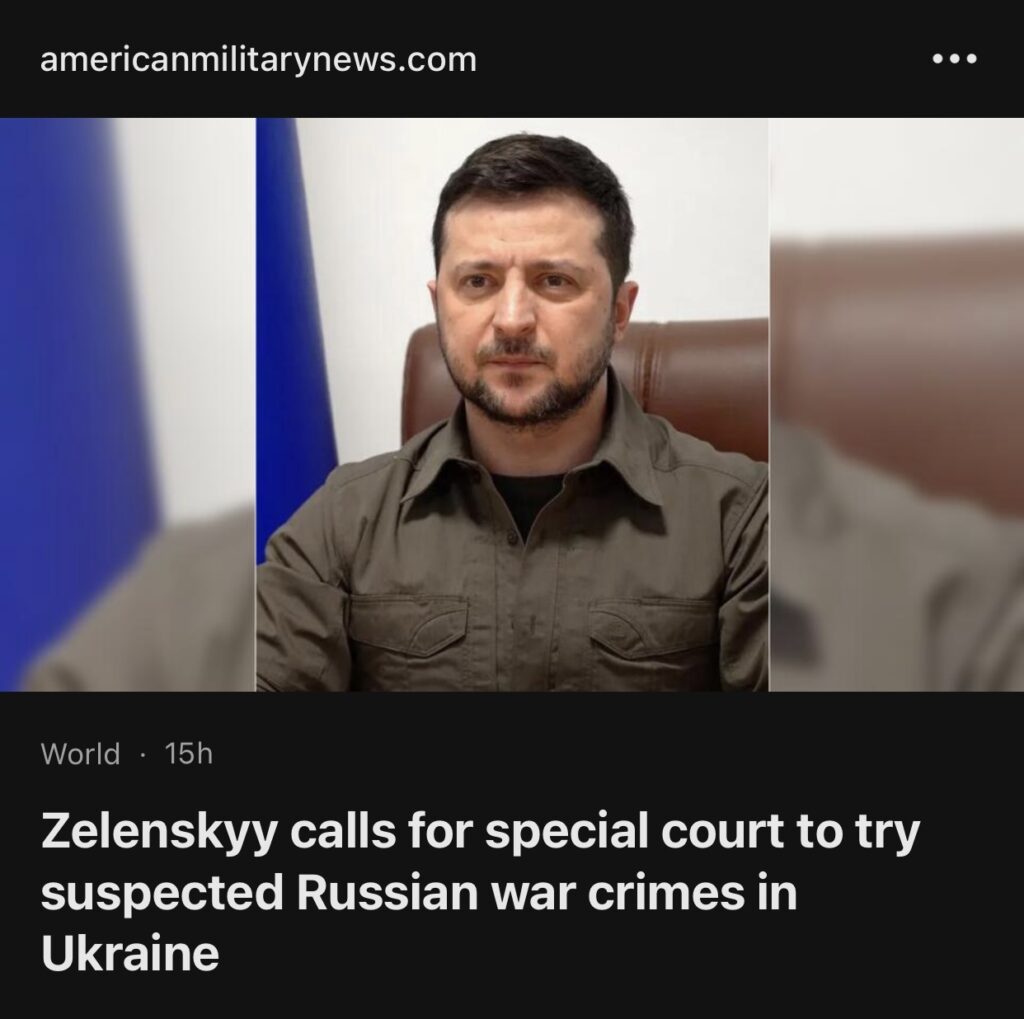Click the dot separator between World and 15h
The image size is (1024, 1019).
pos(142,754)
